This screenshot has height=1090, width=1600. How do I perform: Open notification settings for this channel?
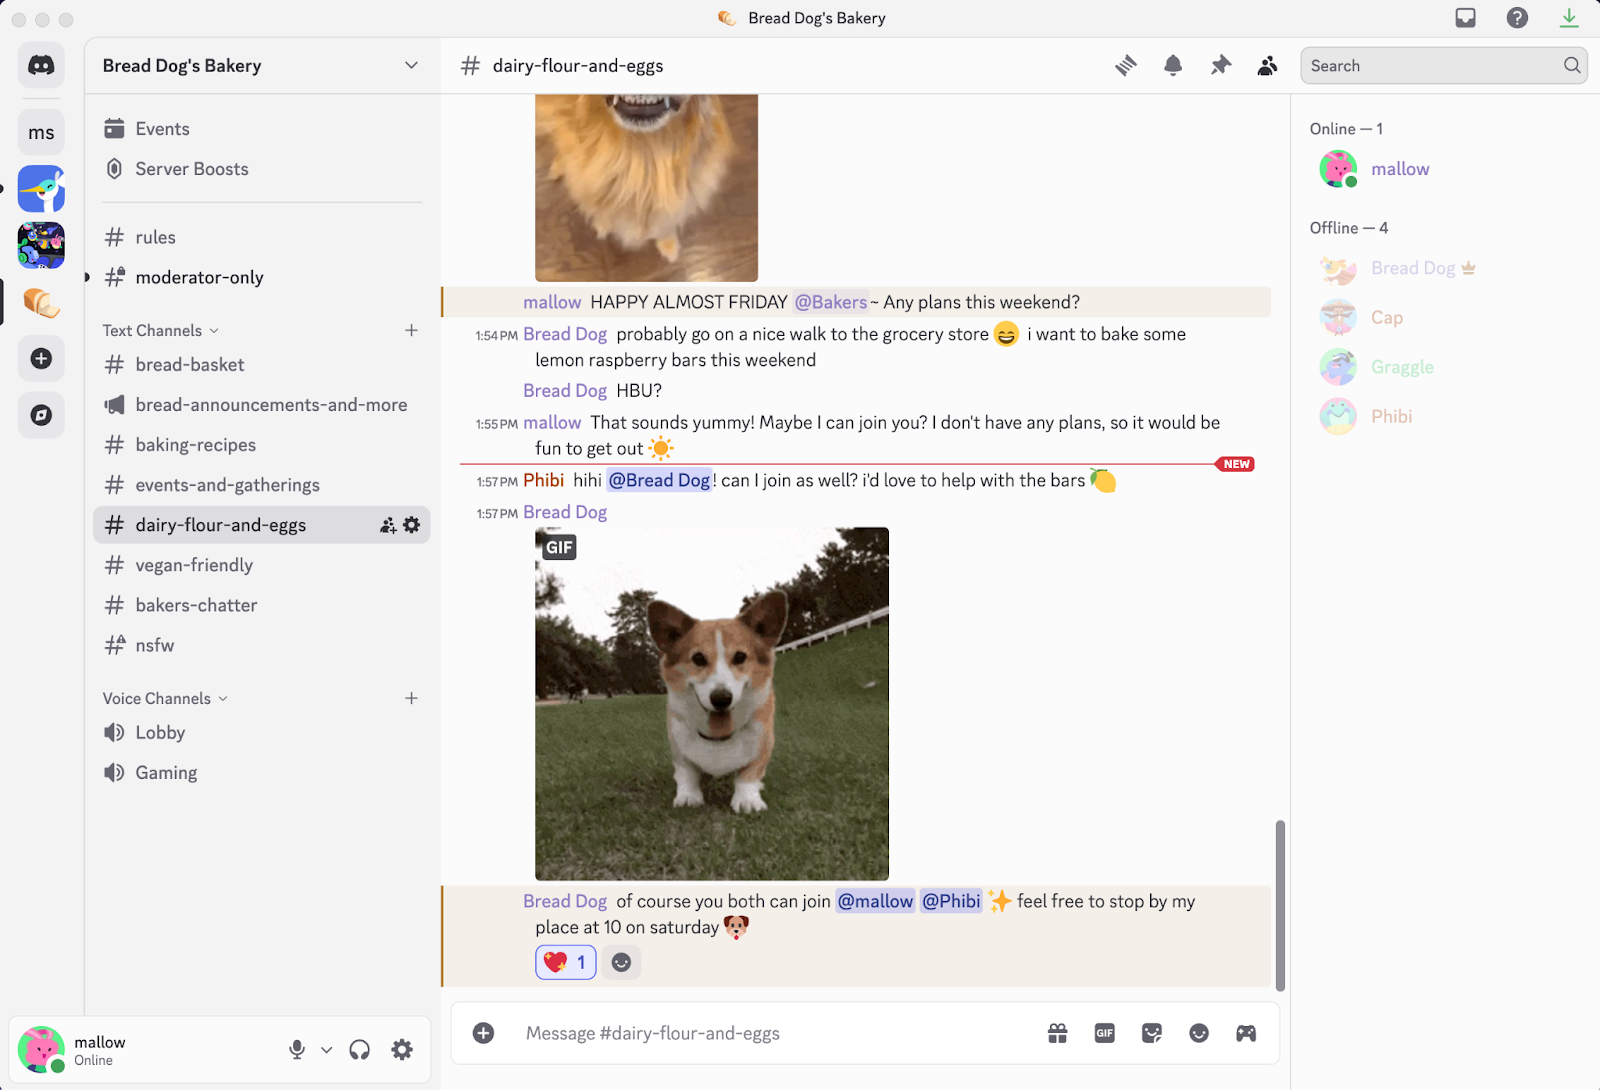[x=1172, y=65]
